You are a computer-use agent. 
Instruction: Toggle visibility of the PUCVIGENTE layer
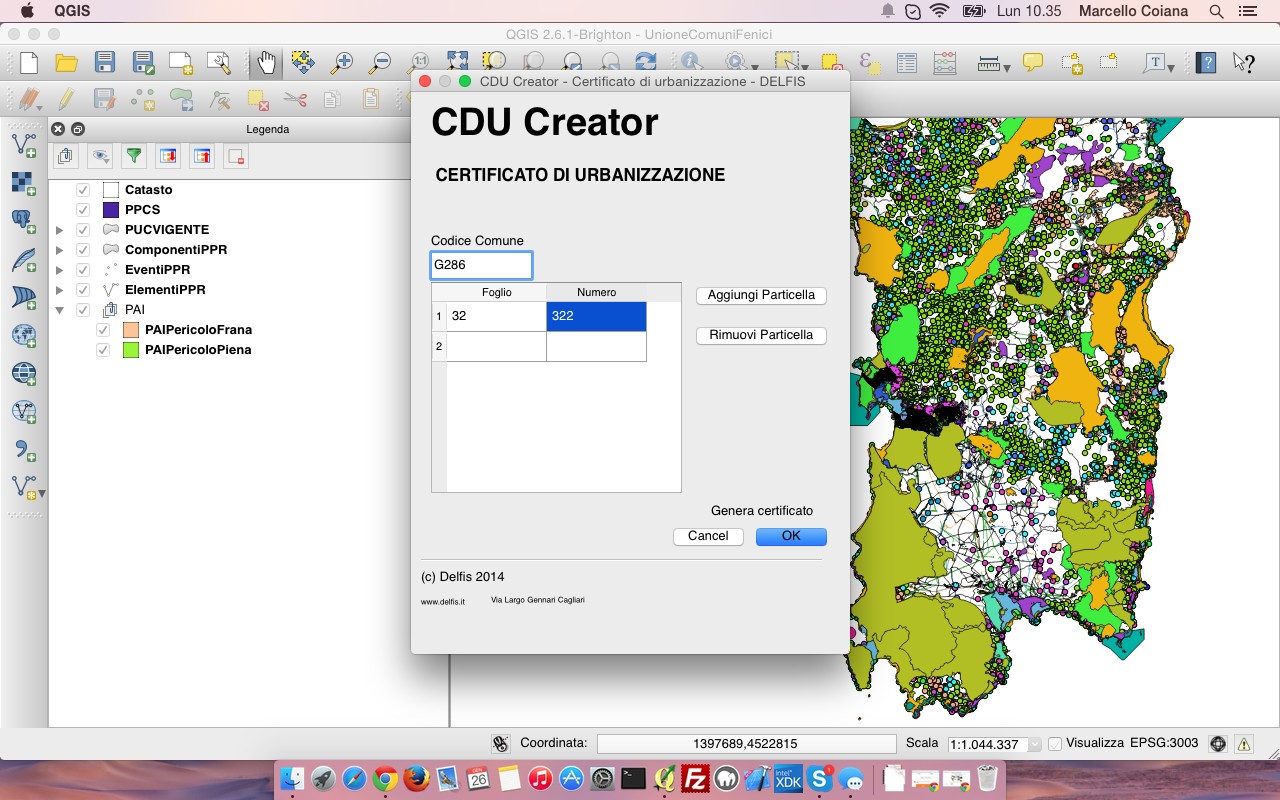point(83,230)
